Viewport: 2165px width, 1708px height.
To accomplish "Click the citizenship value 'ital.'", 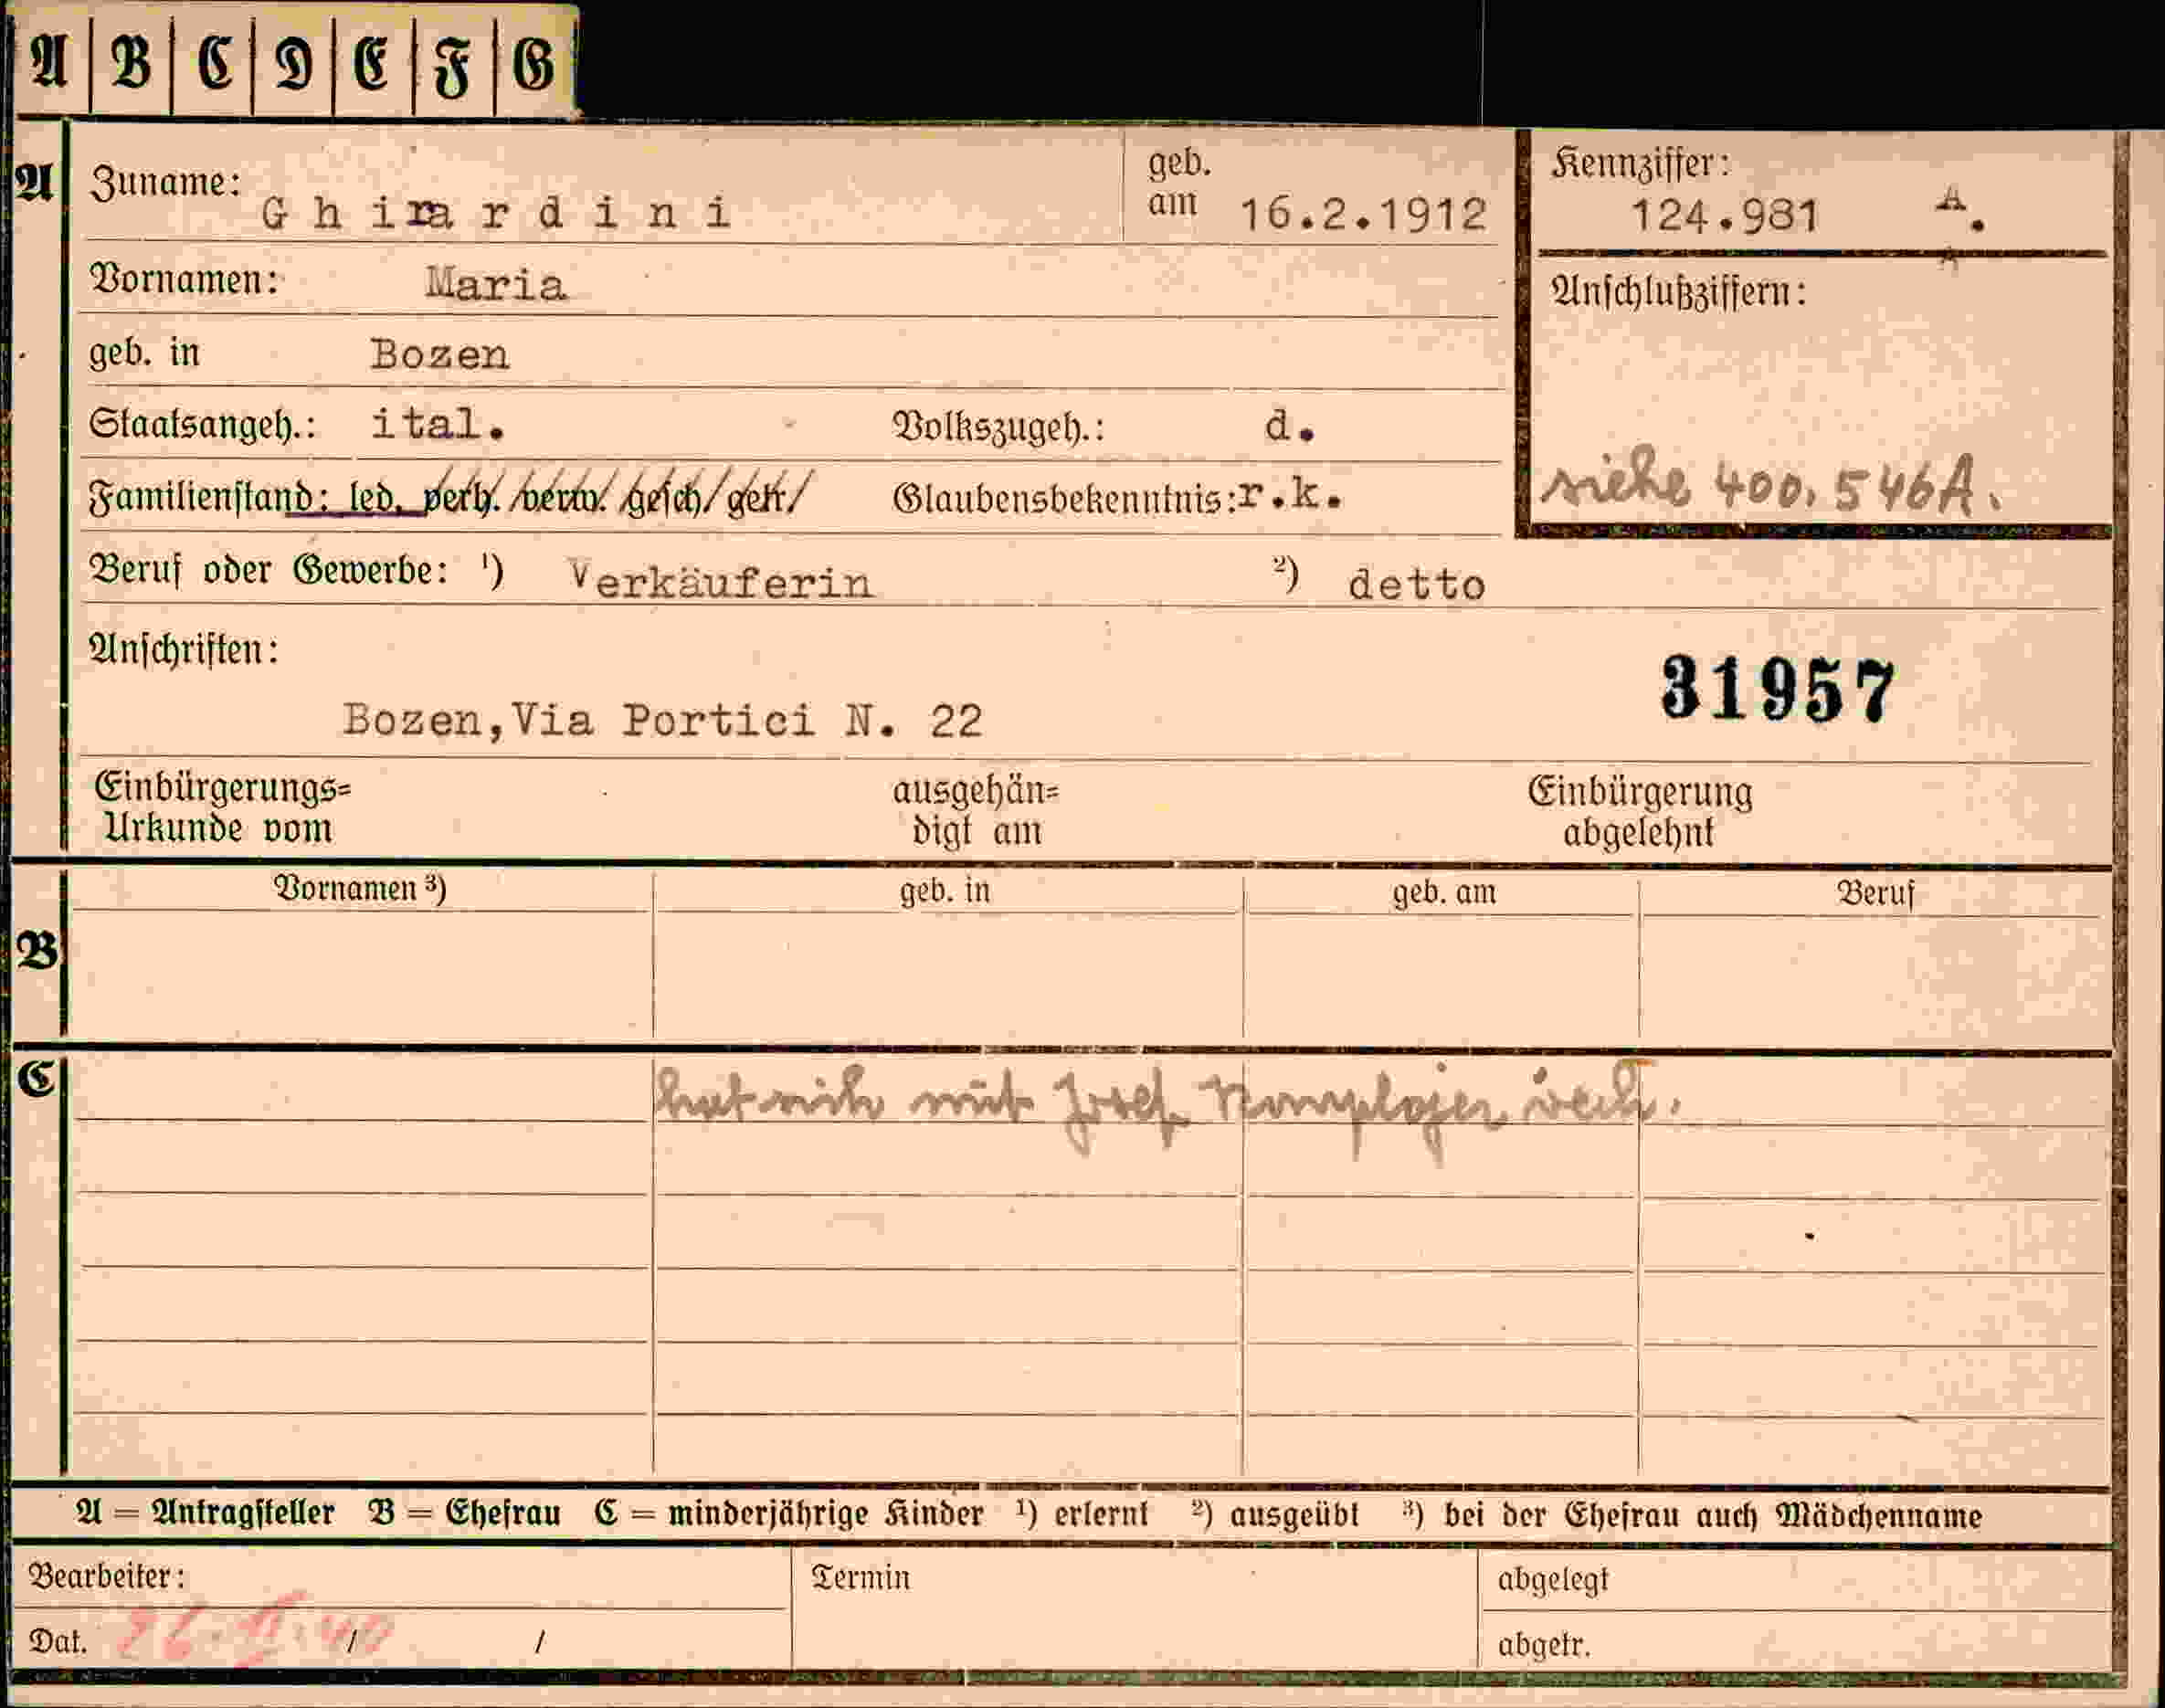I will tap(438, 425).
